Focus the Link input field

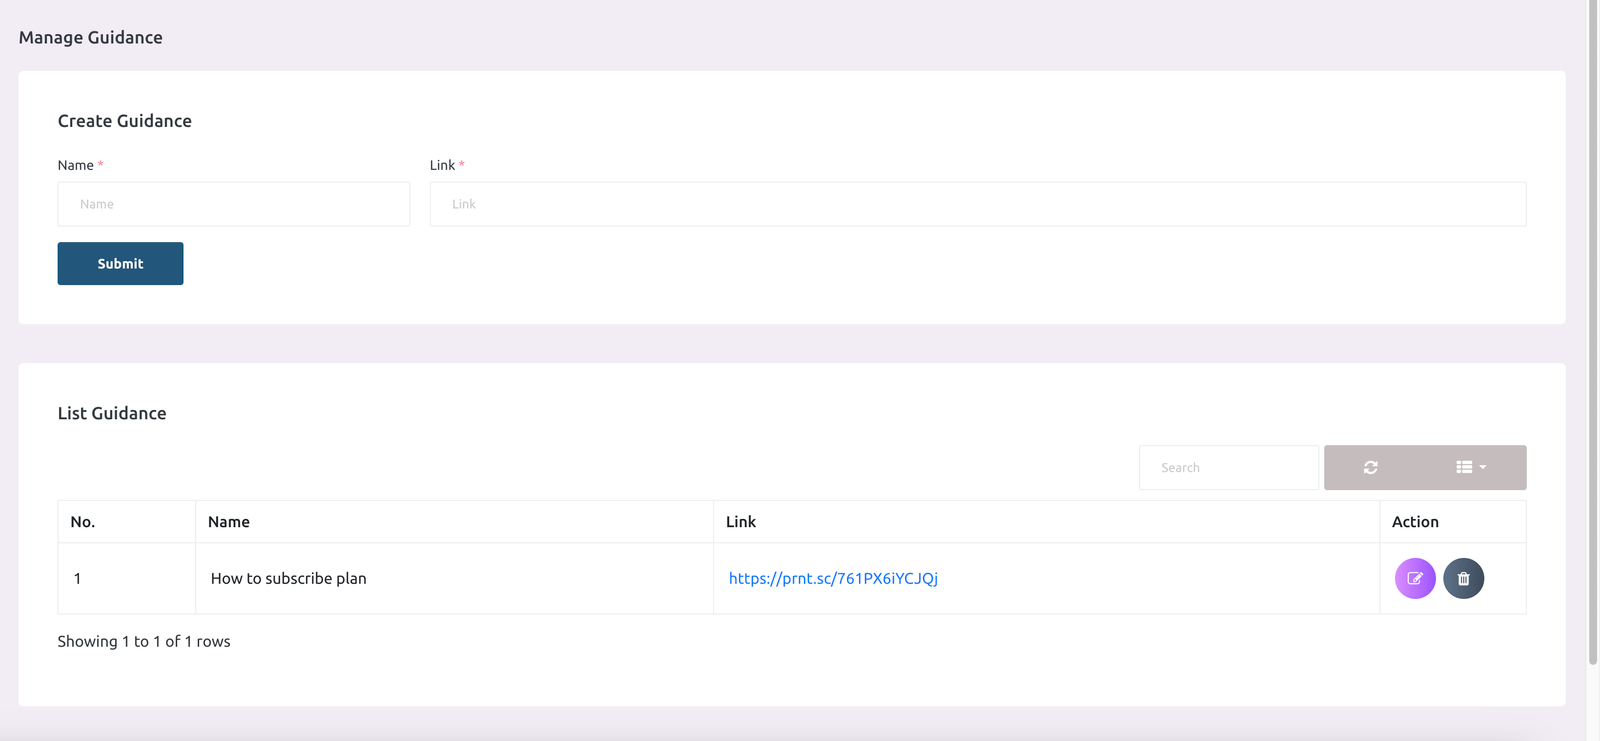977,204
